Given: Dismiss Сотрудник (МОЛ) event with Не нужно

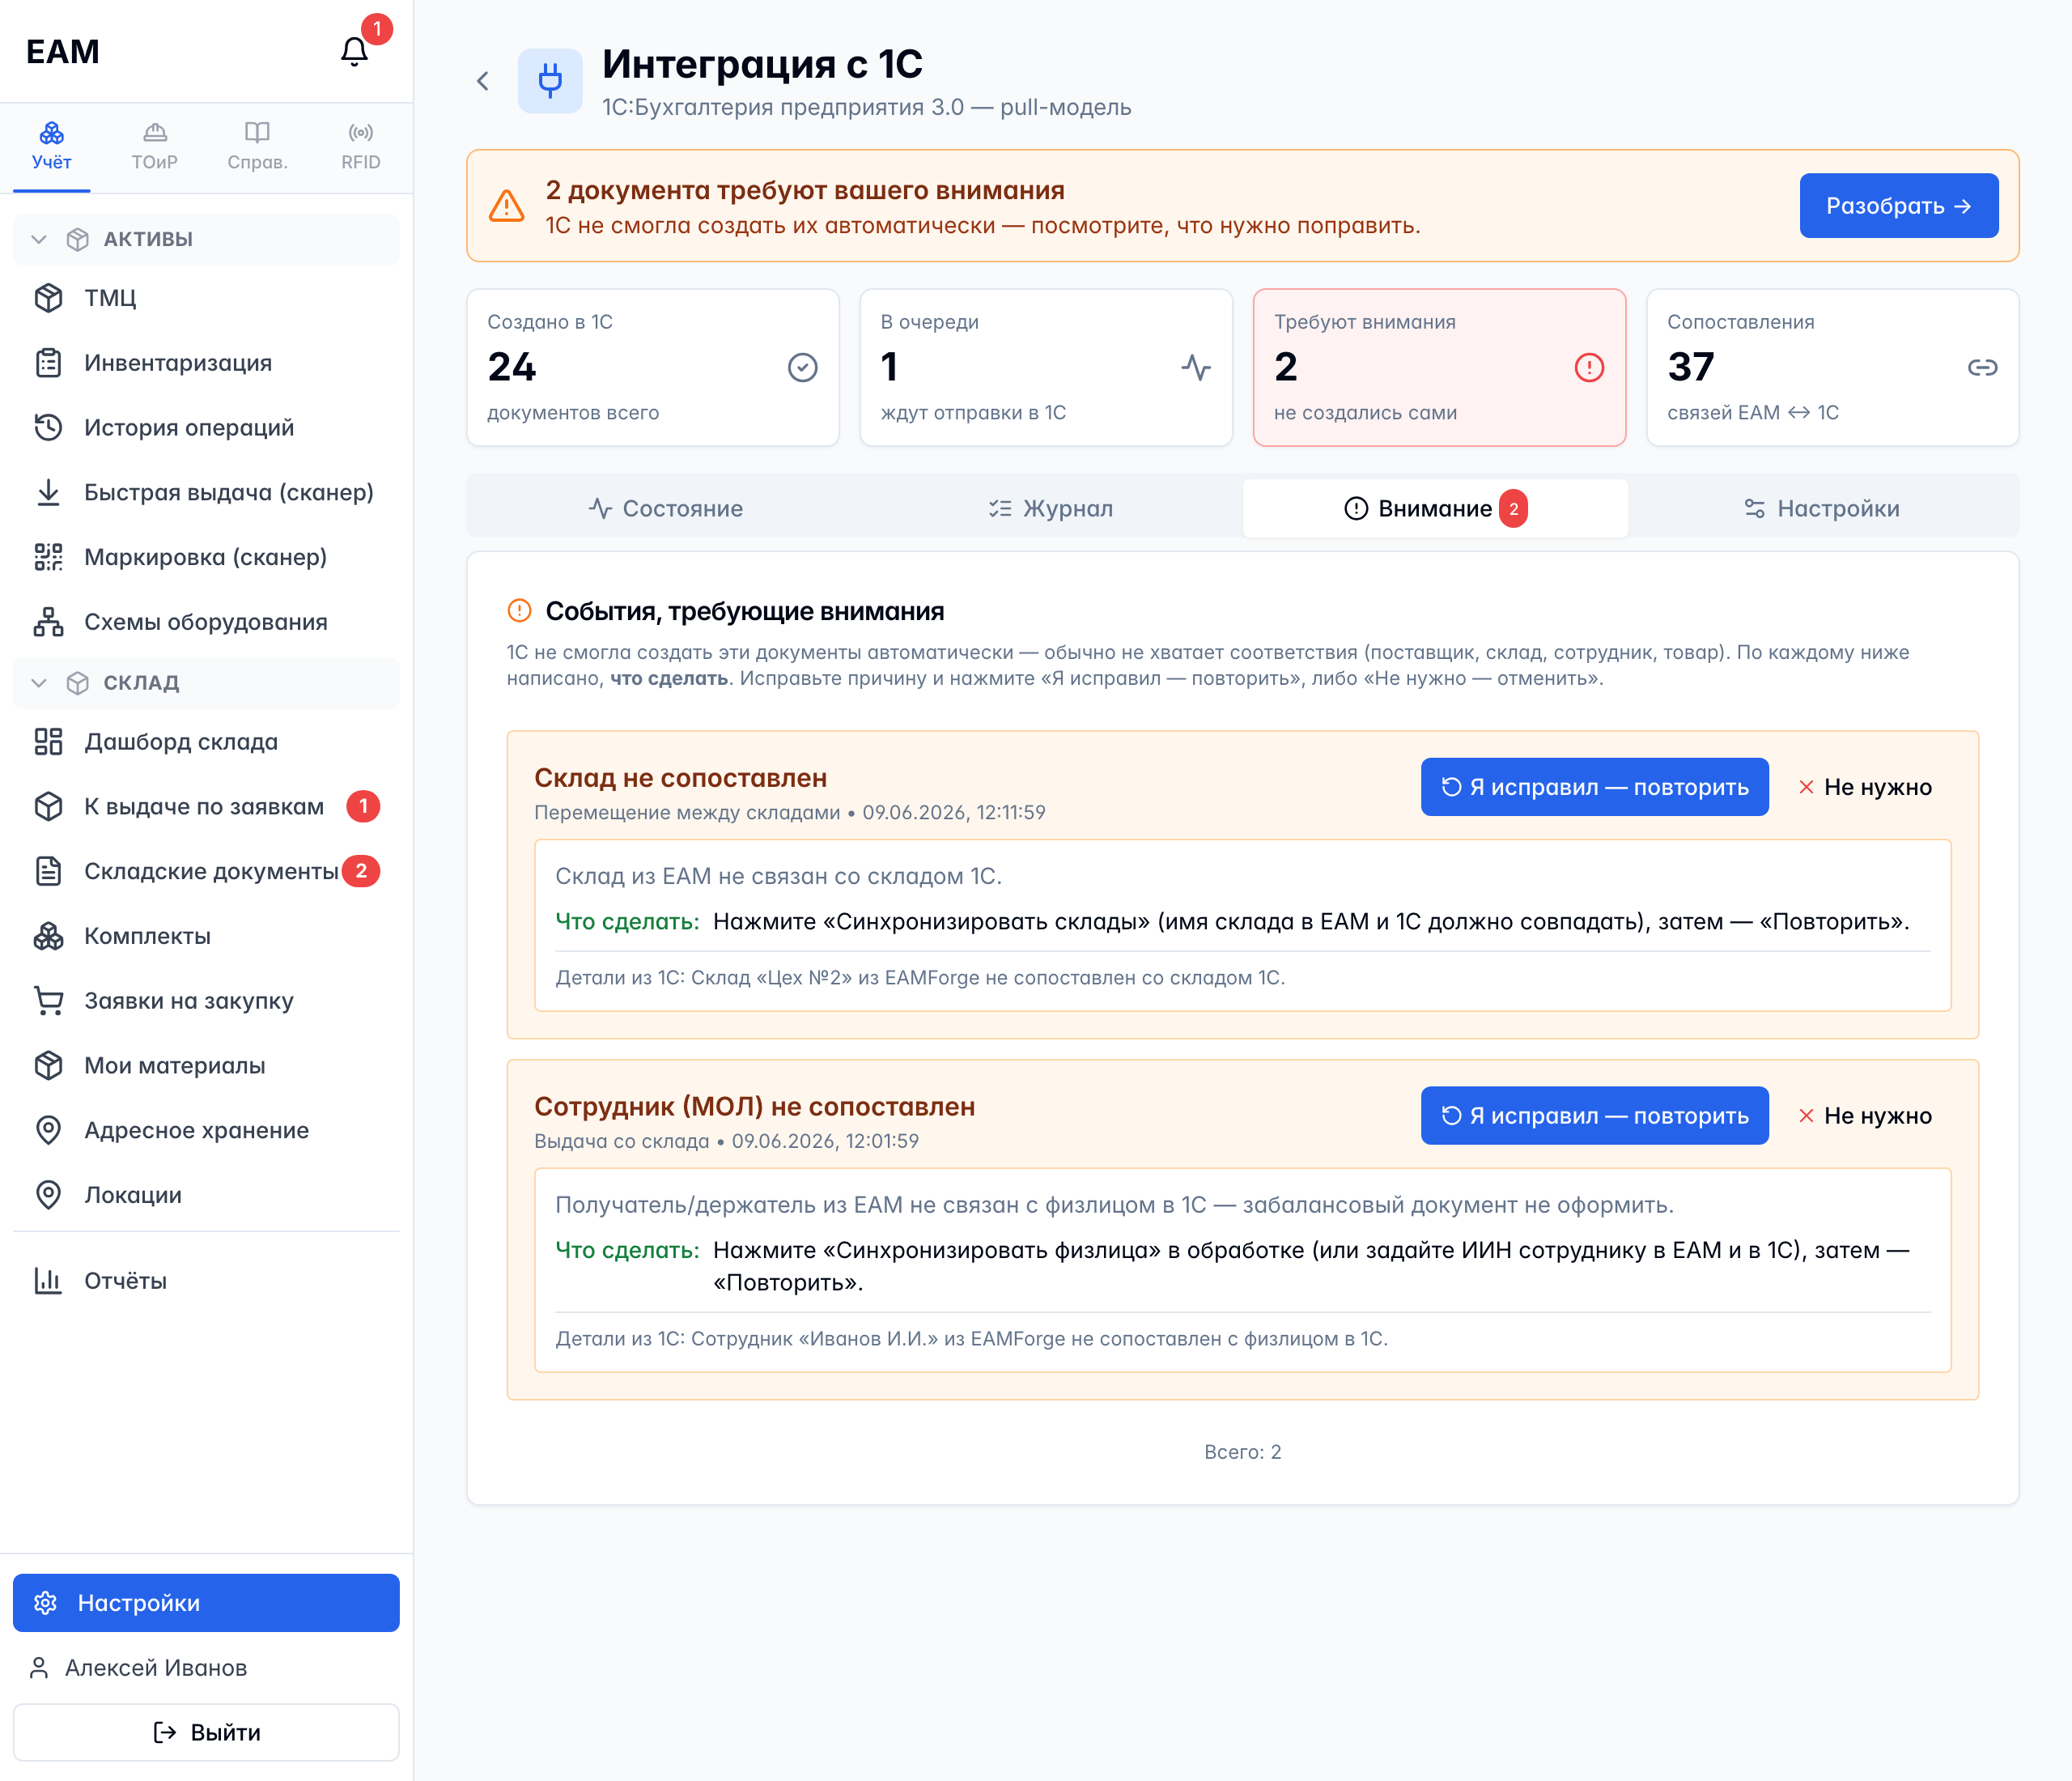Looking at the screenshot, I should point(1865,1116).
